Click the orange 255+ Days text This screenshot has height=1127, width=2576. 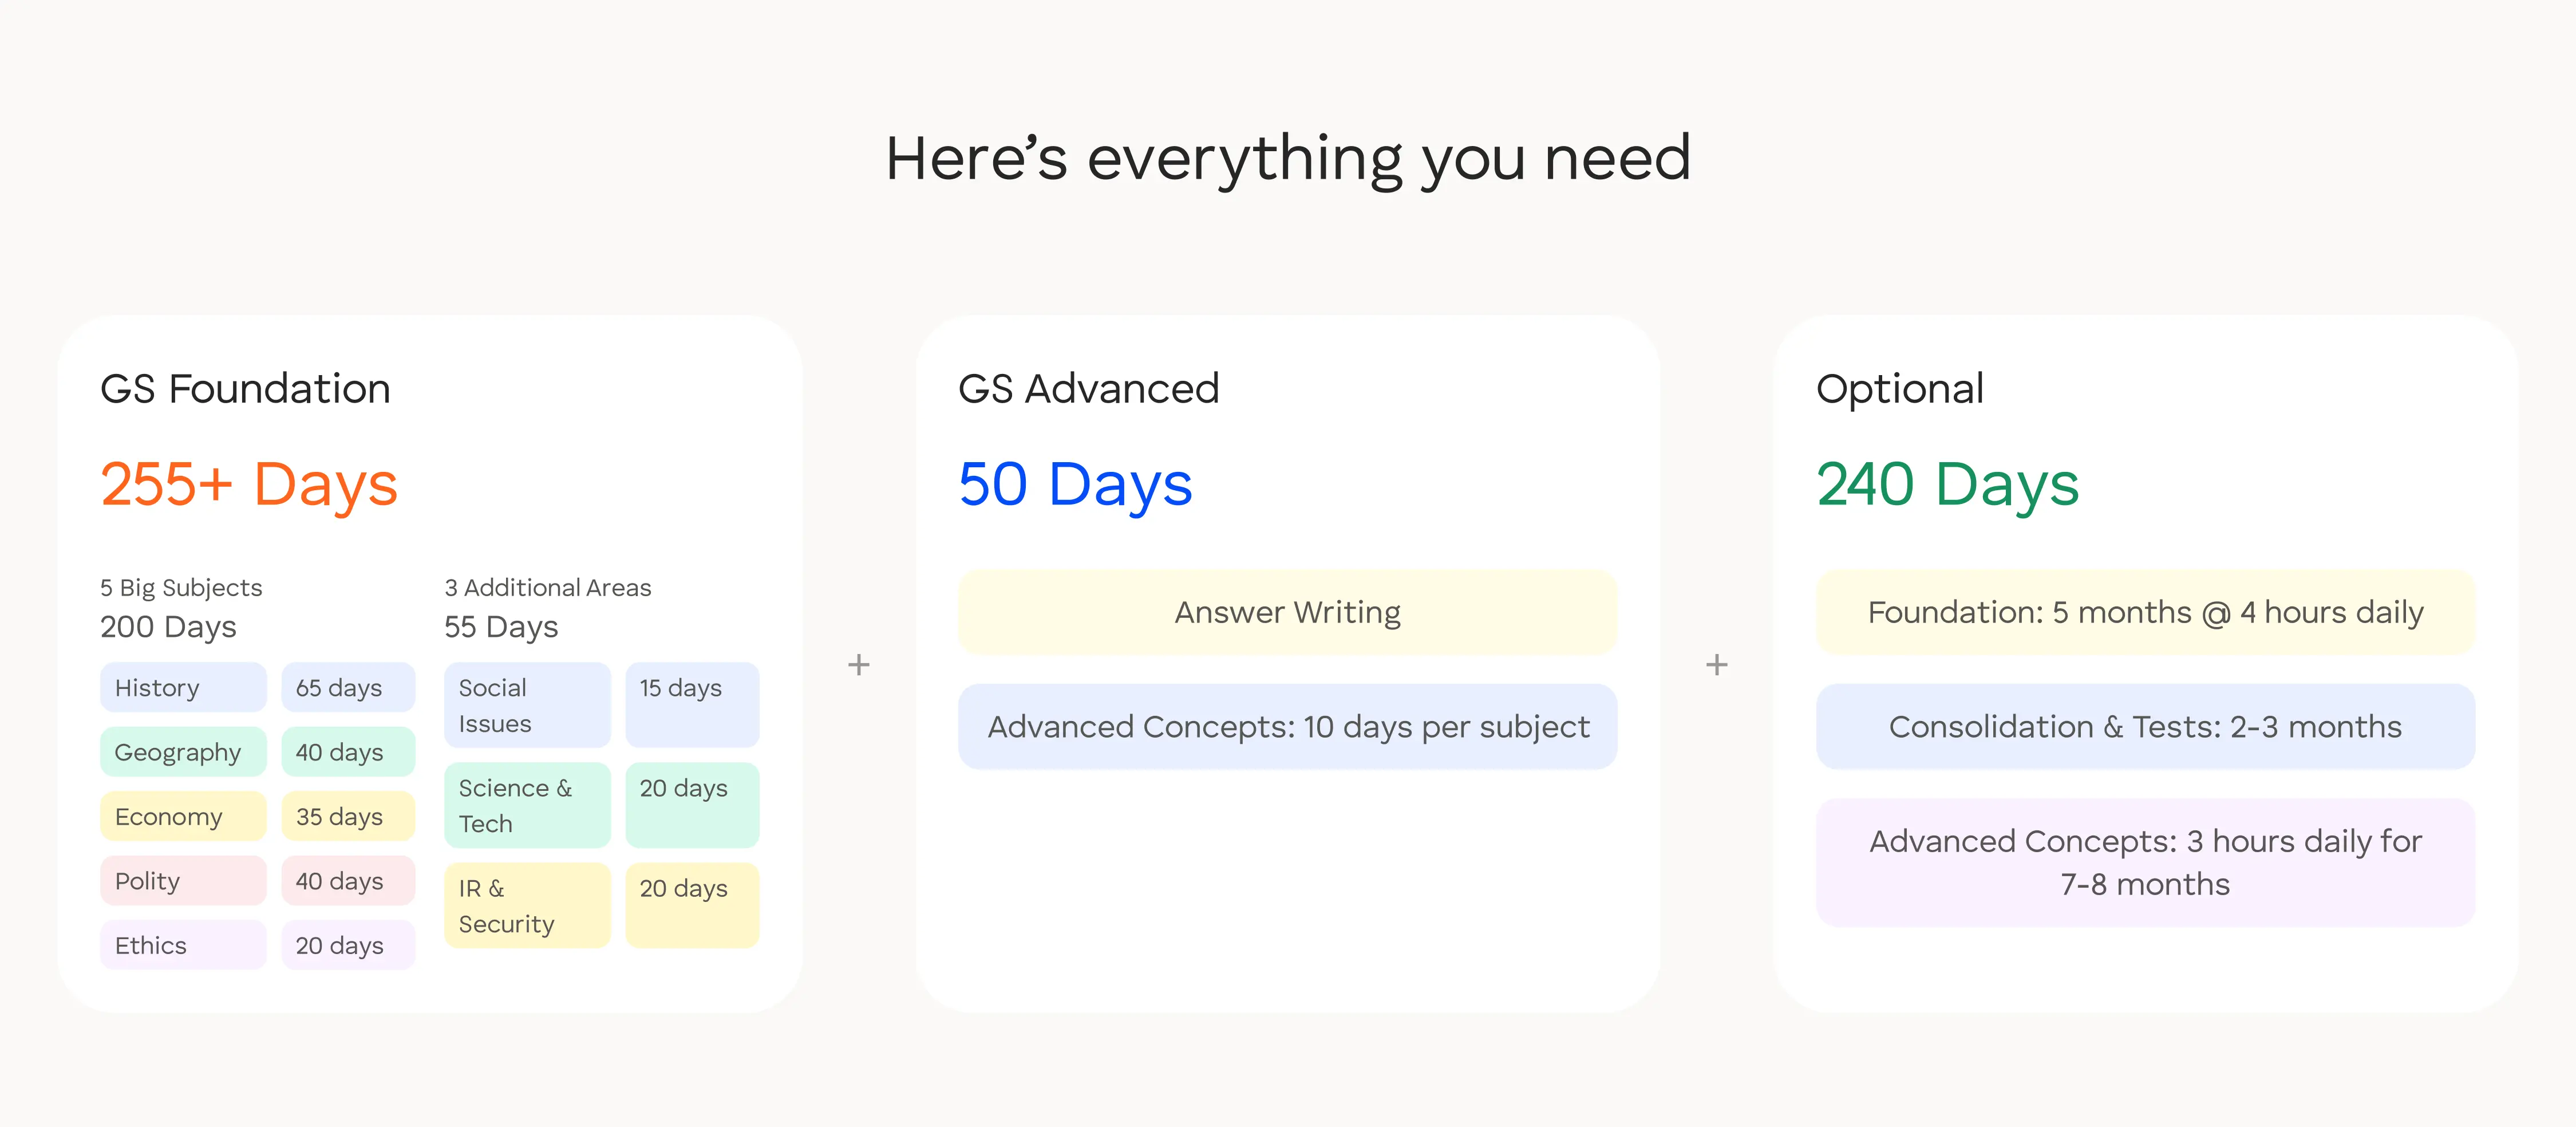coord(249,485)
